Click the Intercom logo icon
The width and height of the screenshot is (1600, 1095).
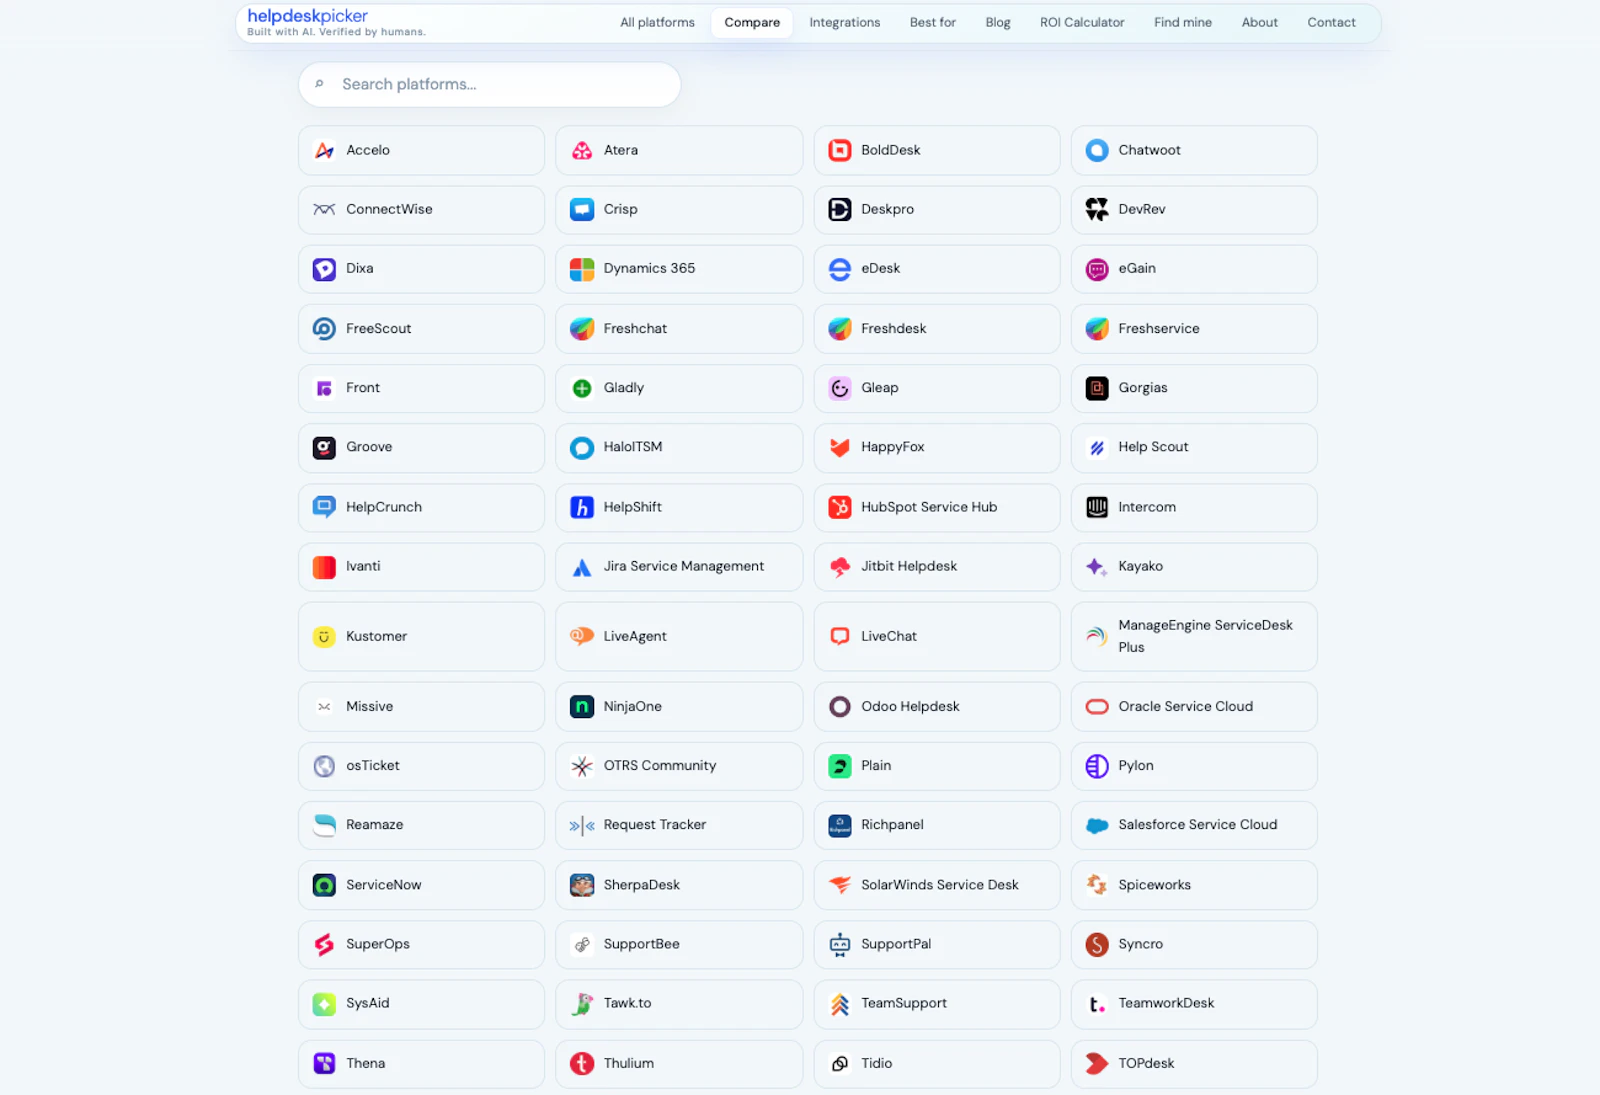pos(1097,507)
